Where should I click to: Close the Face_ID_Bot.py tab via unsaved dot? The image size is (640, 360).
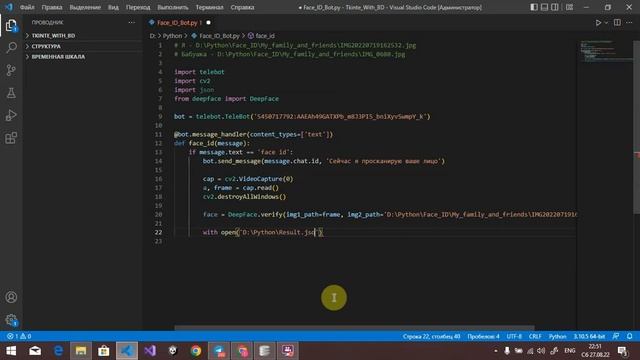209,23
